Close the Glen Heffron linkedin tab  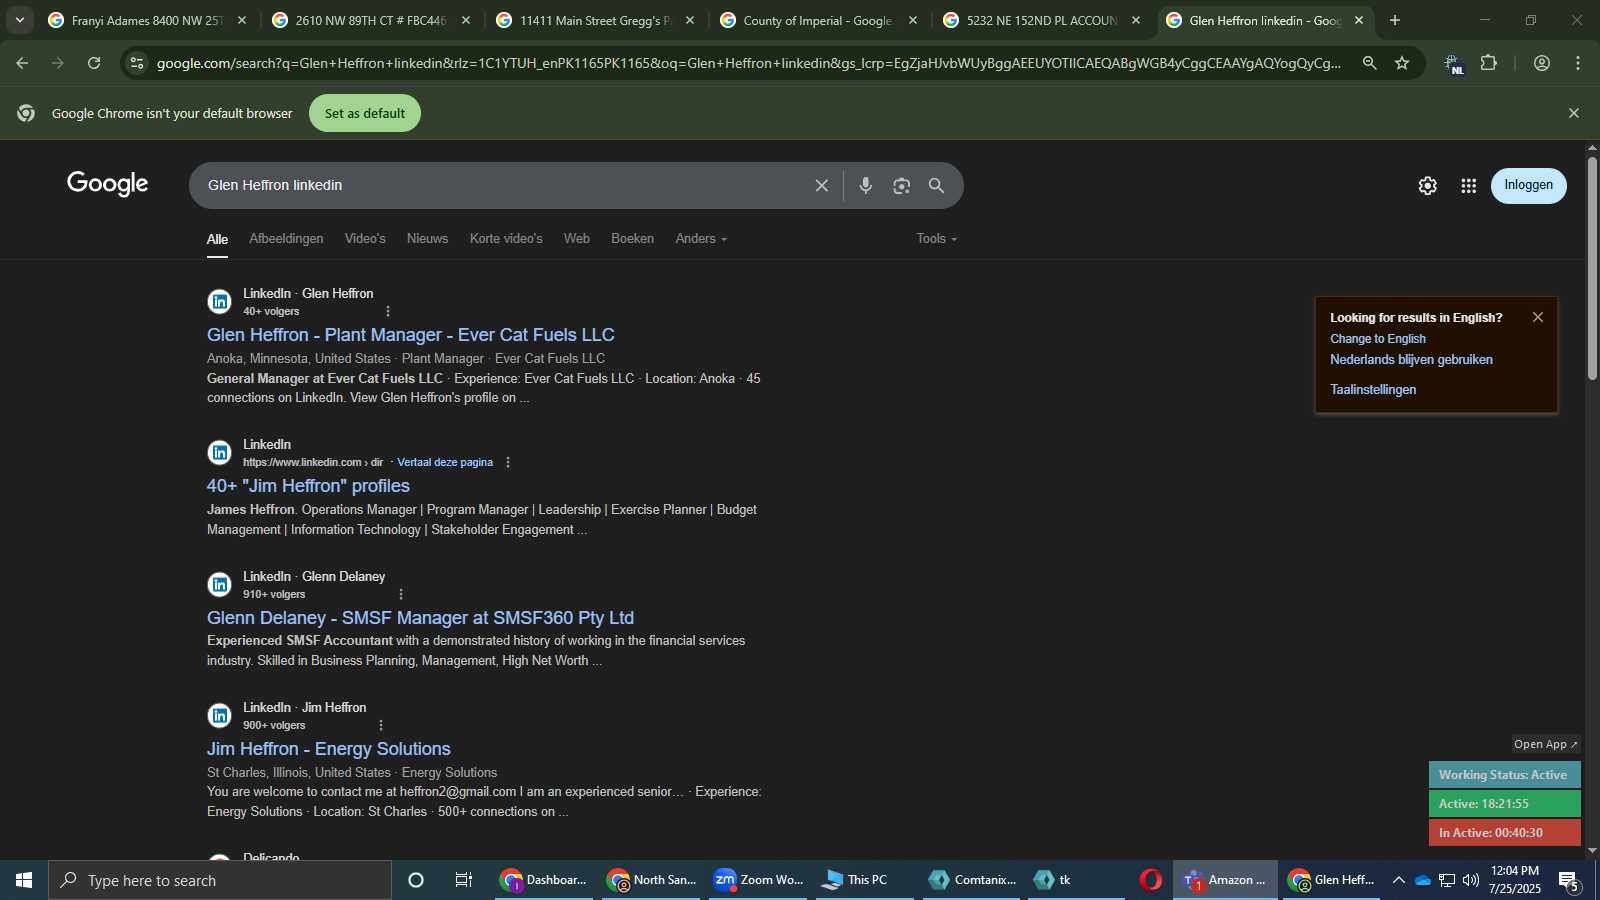coord(1358,20)
